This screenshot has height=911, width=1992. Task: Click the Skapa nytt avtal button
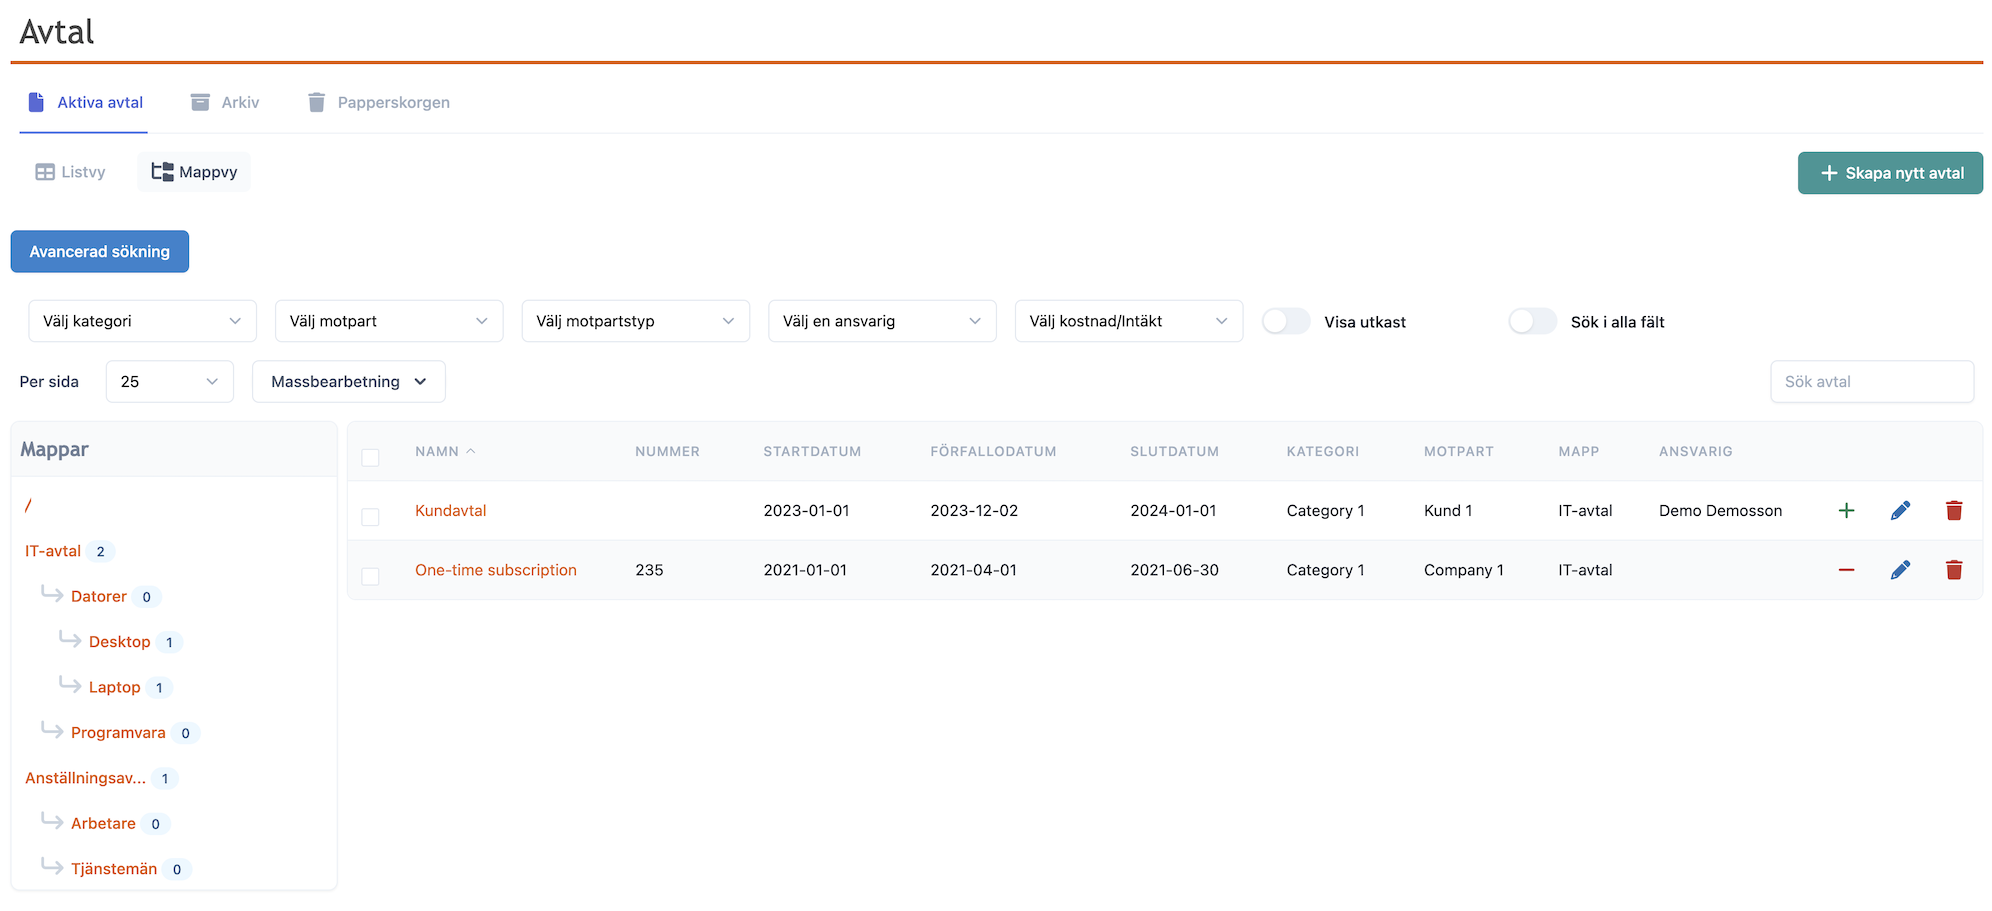1889,173
